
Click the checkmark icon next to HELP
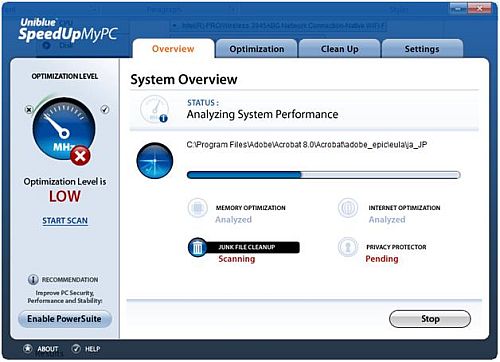76,349
